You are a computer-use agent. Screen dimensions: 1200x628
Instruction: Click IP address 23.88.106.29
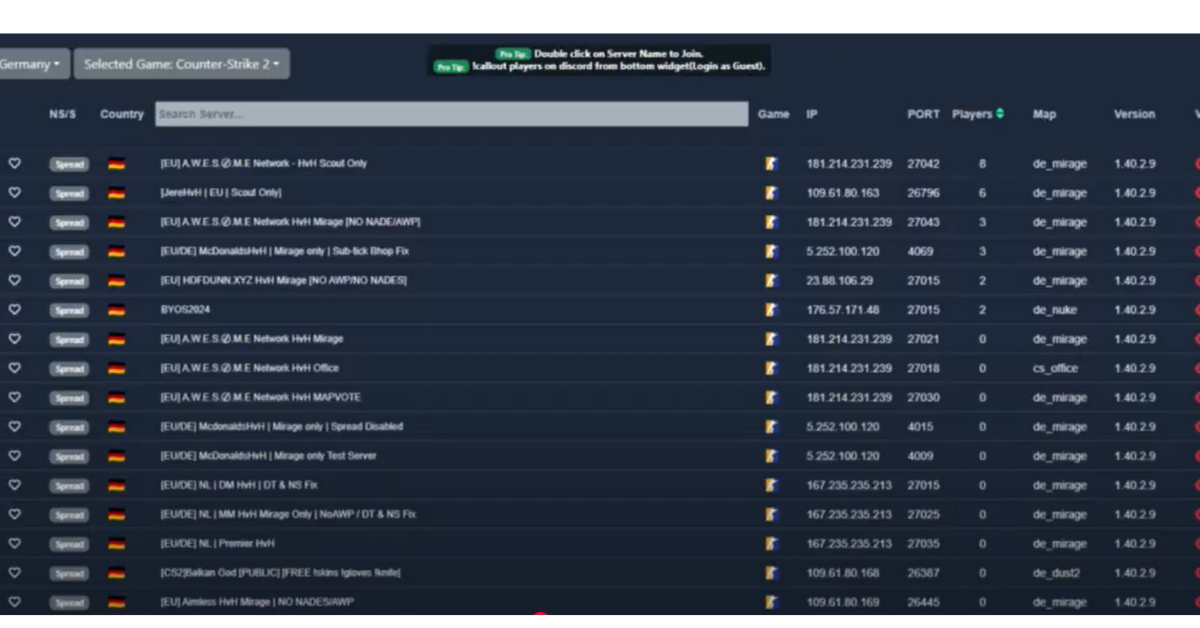click(x=840, y=281)
